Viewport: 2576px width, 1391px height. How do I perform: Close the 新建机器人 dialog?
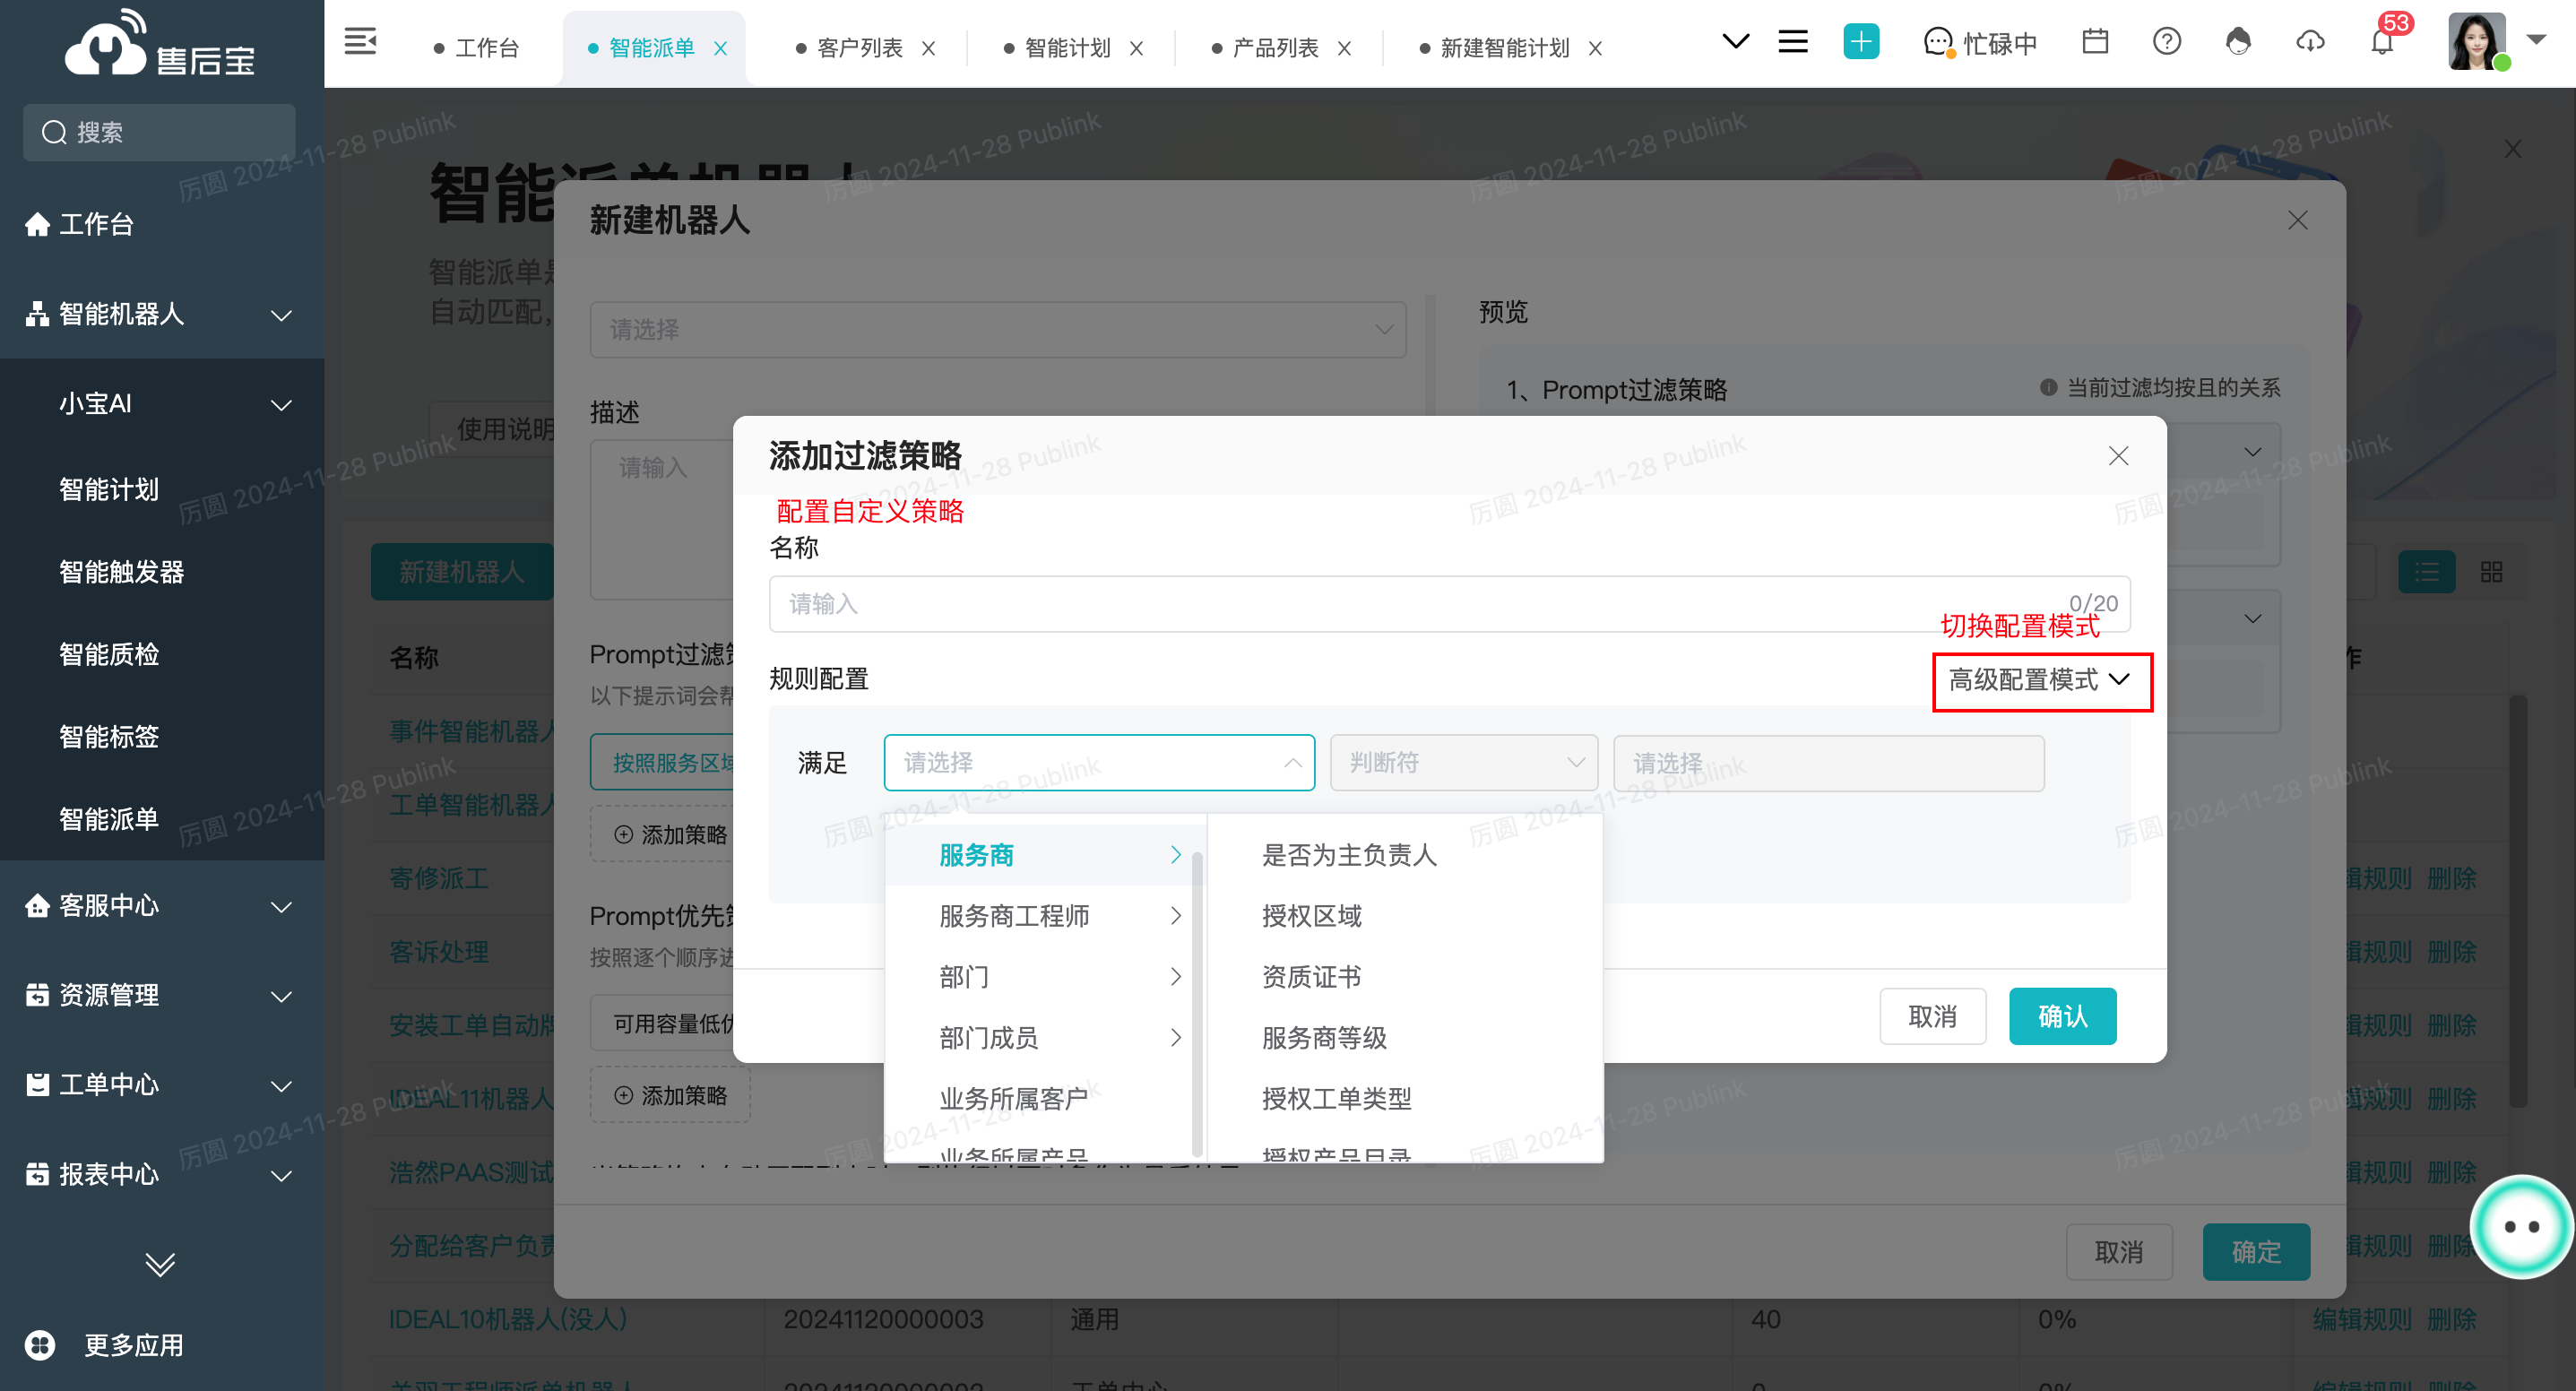2297,220
